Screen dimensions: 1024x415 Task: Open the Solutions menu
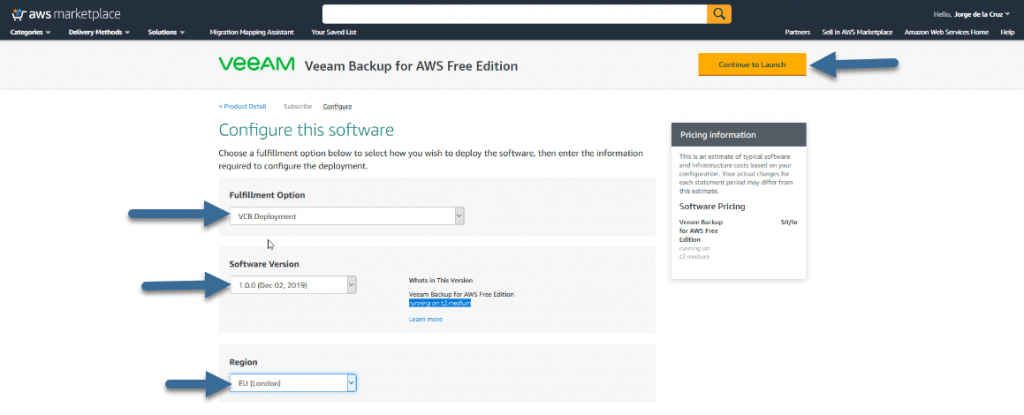coord(167,32)
